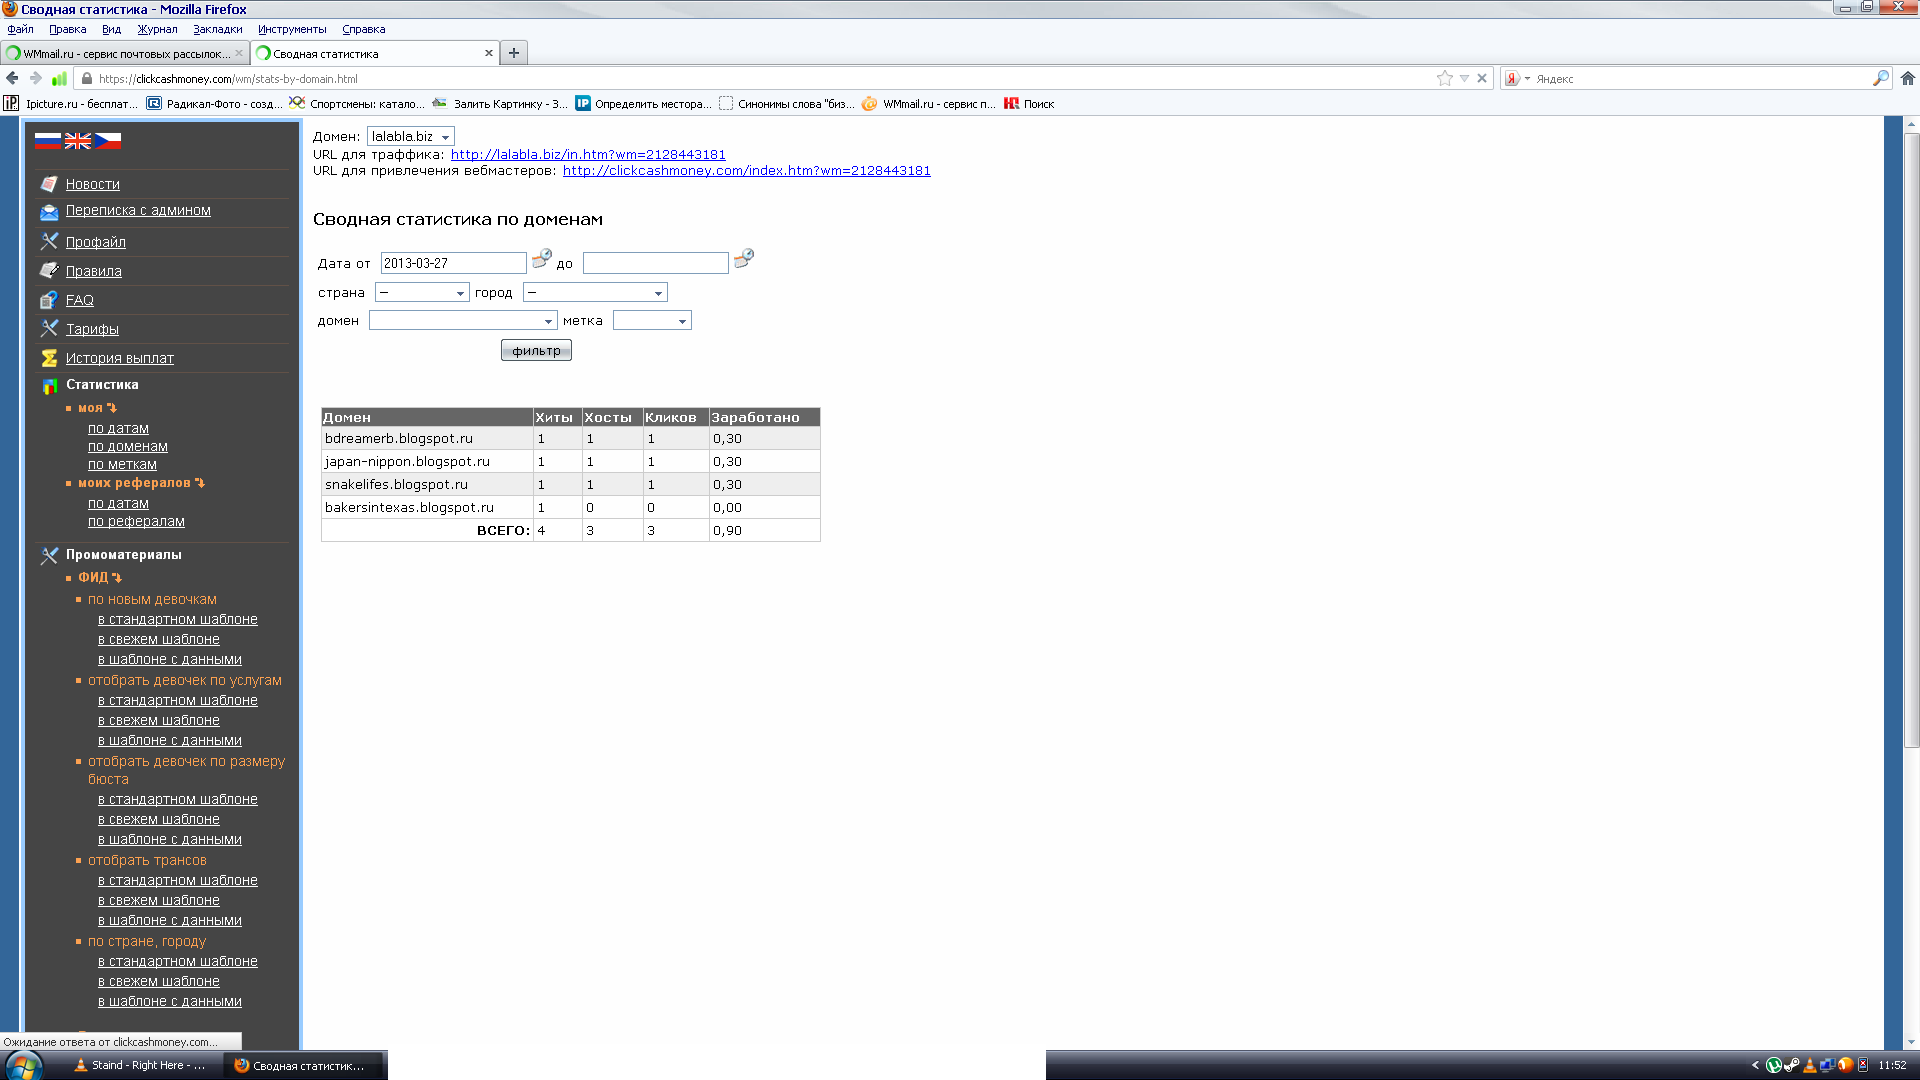Image resolution: width=1920 pixels, height=1080 pixels.
Task: Open the страна dropdown
Action: coord(422,292)
